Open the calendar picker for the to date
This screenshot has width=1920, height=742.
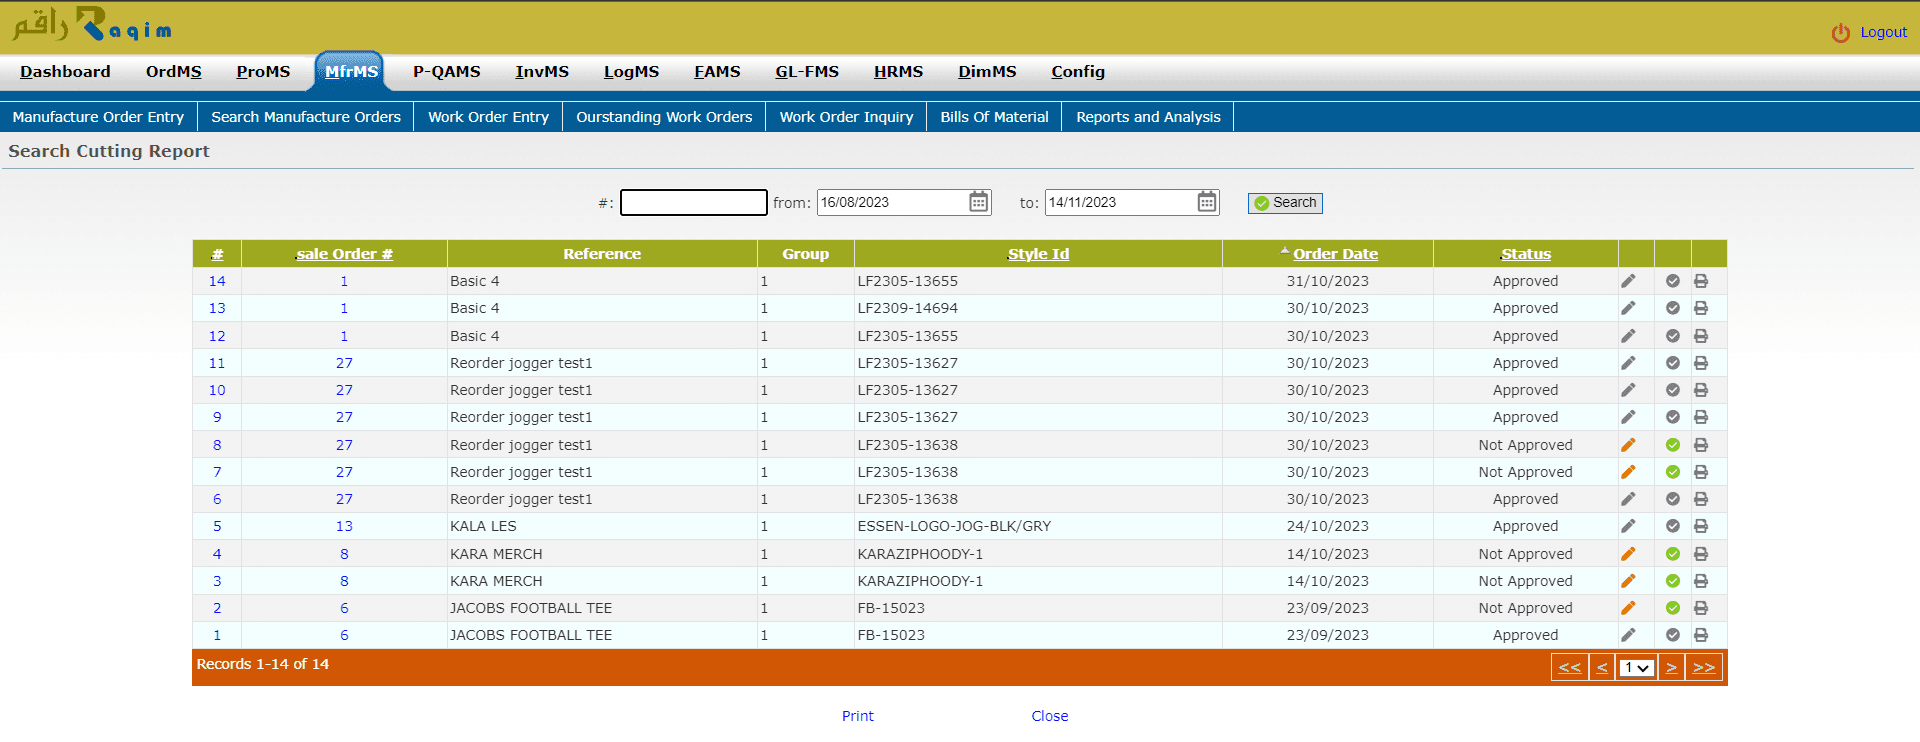(1207, 202)
